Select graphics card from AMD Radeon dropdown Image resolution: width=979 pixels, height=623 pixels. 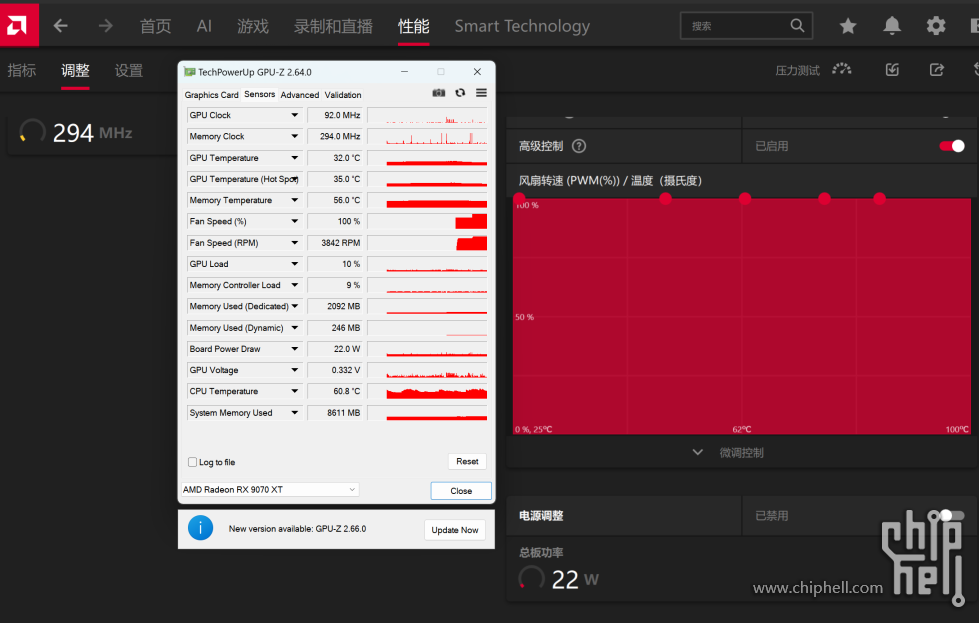(270, 489)
